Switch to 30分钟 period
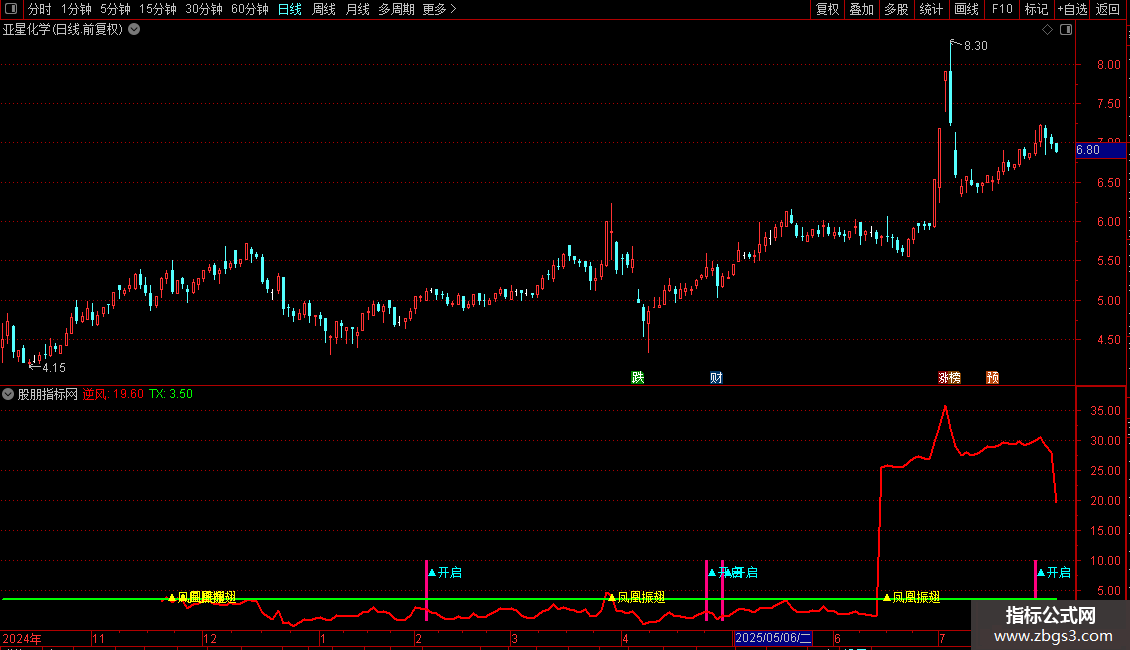The width and height of the screenshot is (1130, 650). click(x=204, y=9)
